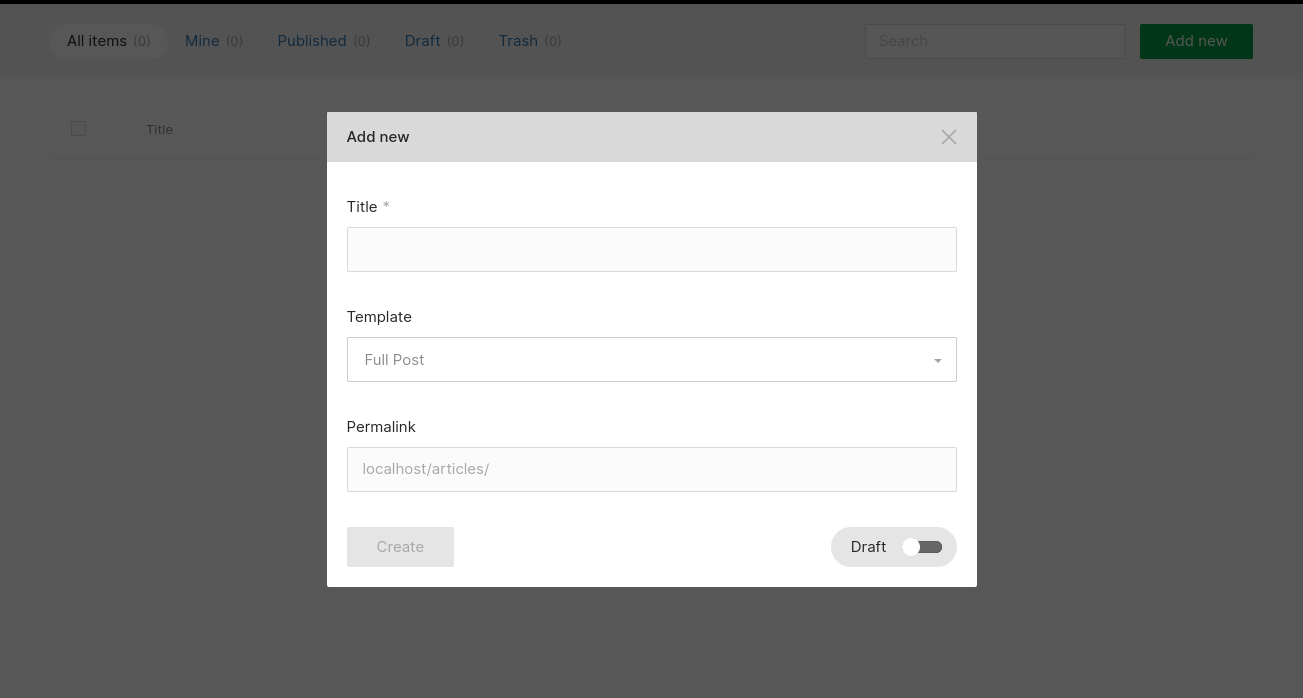Focus the Title text field in dialog
This screenshot has width=1303, height=698.
(651, 250)
